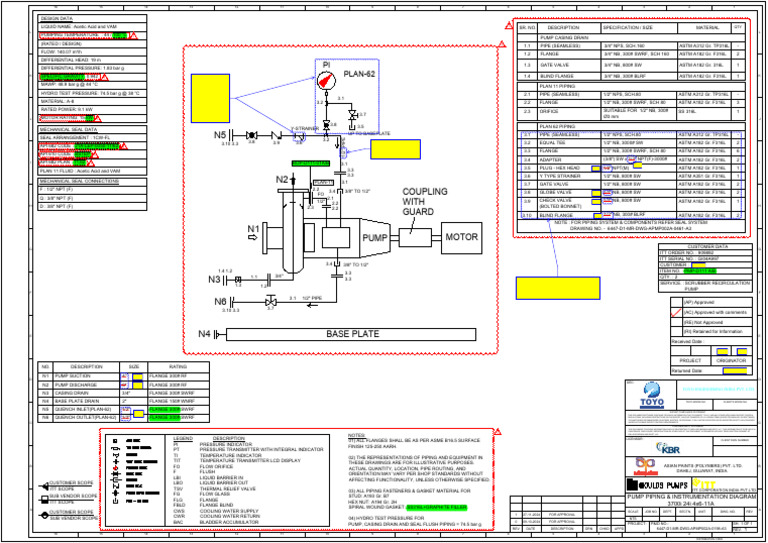The image size is (768, 543).
Task: Click the check valve symbol labeled 3.9
Action: click(x=277, y=135)
